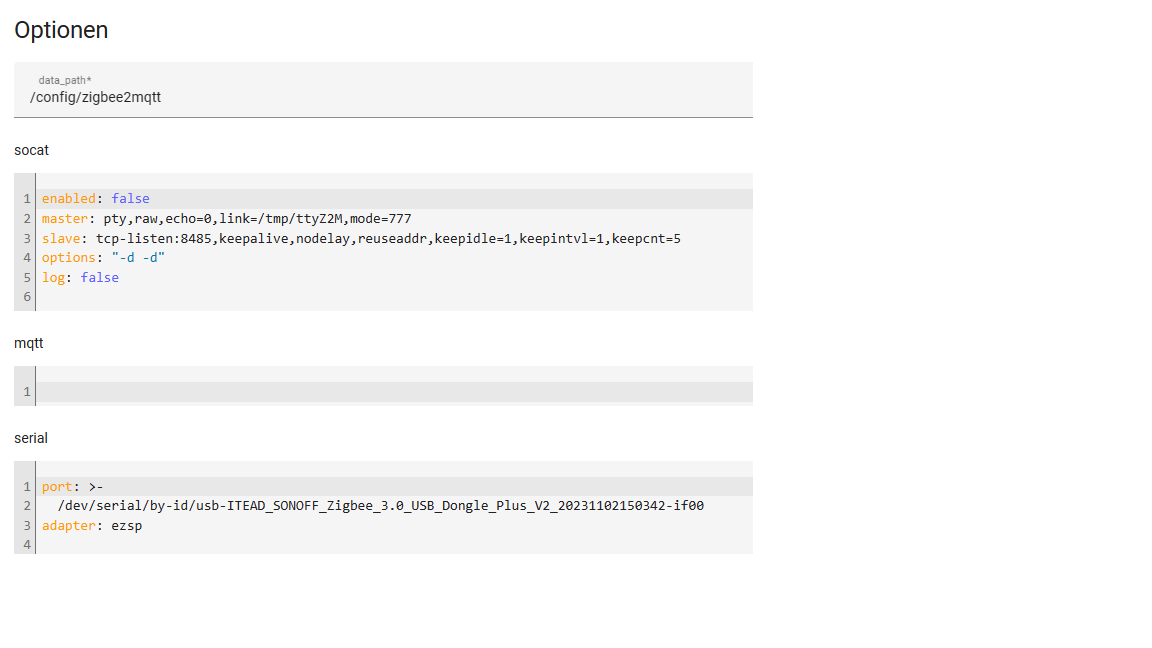Click line number 2 in serial editor gutter
This screenshot has width=1152, height=648.
pyautogui.click(x=27, y=506)
